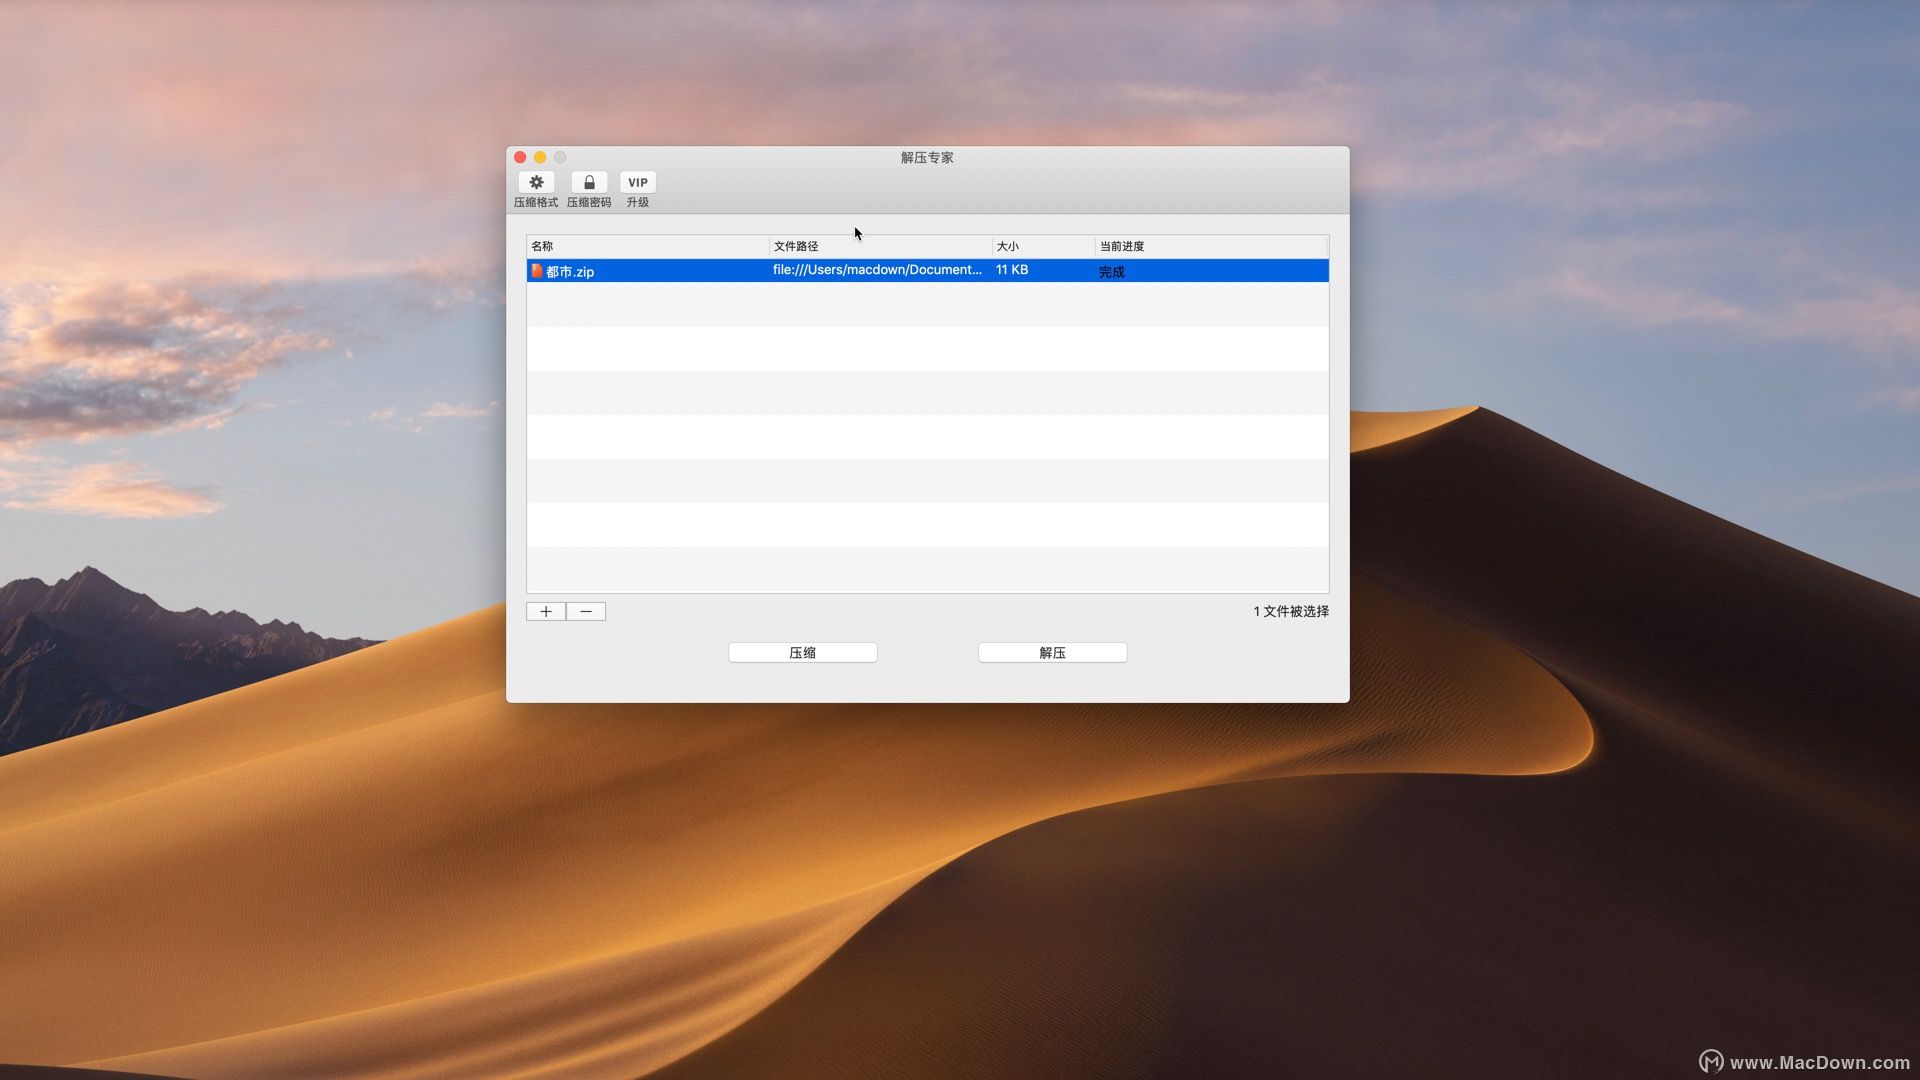Open the 压缩格式 gear settings icon
This screenshot has width=1920, height=1080.
pyautogui.click(x=536, y=183)
